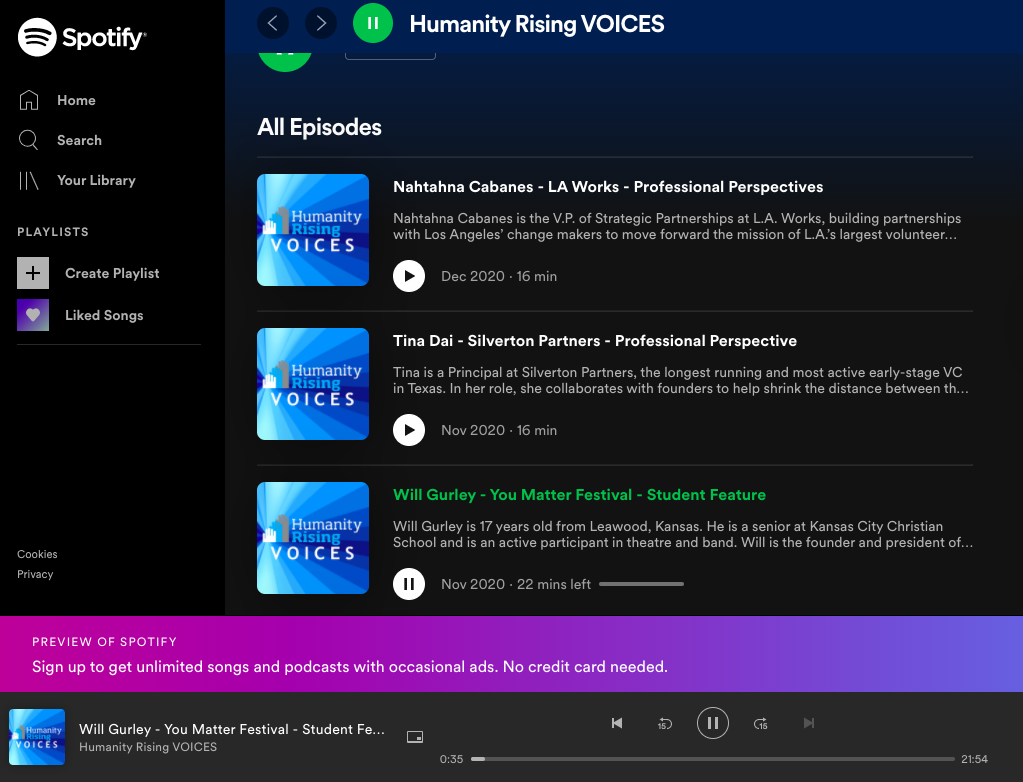Pause the Will Gurley episode in list

(409, 584)
